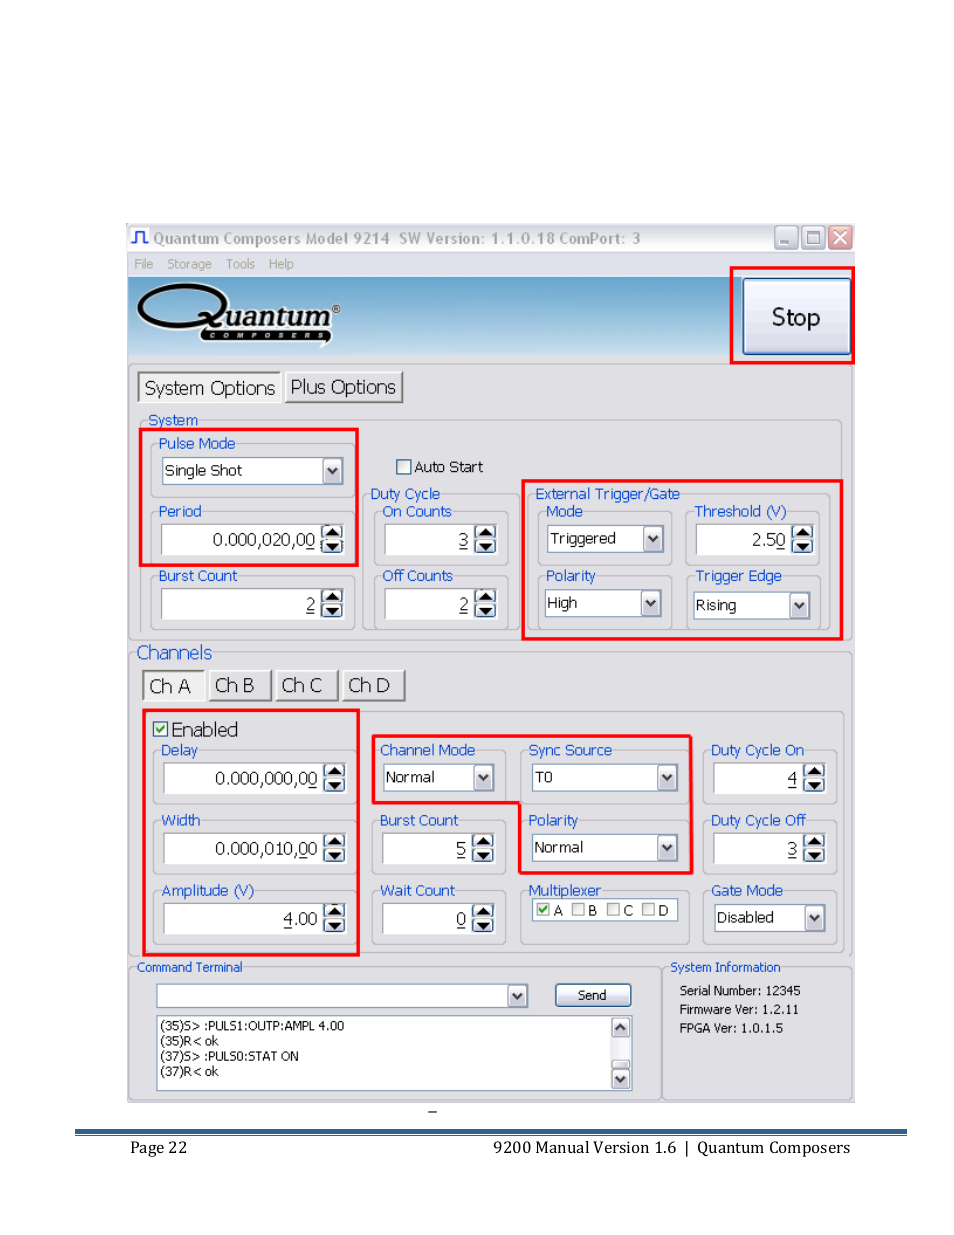
Task: Adjust the Wait Count spinner
Action: (x=482, y=918)
